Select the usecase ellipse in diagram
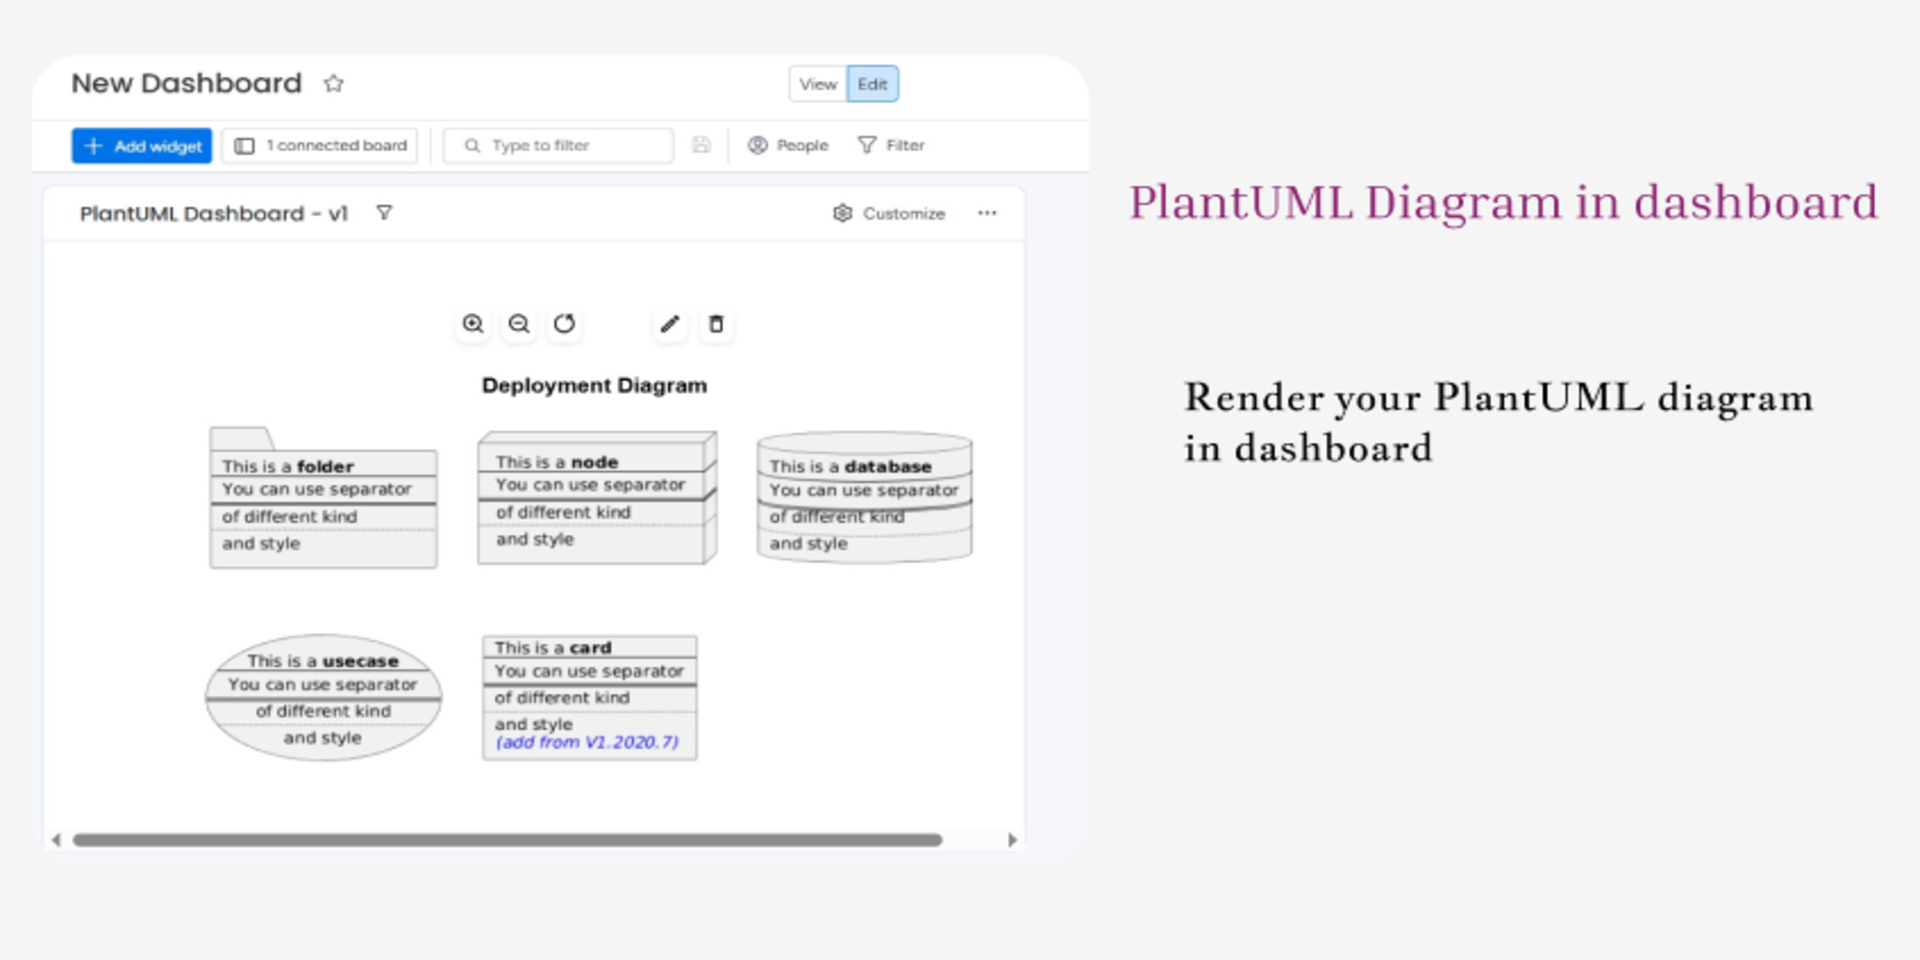Screen dimensions: 1920x960 (323, 698)
